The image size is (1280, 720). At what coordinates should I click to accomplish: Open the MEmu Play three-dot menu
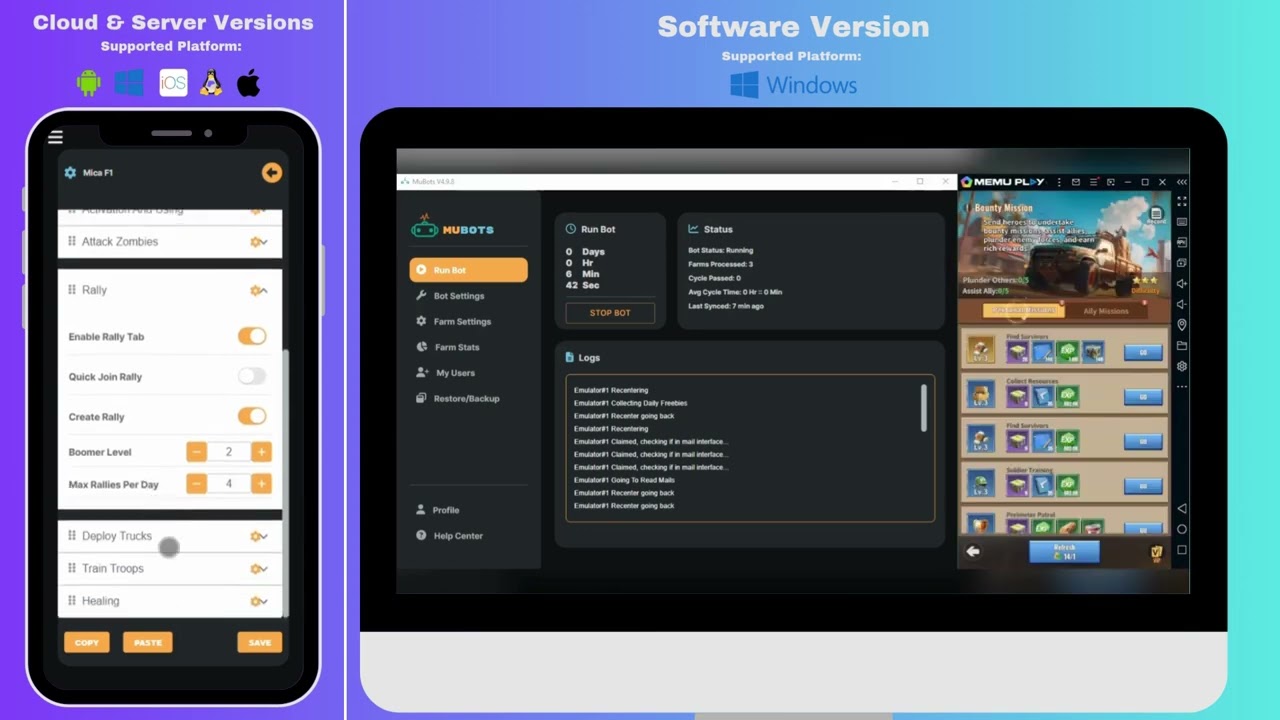click(1057, 182)
